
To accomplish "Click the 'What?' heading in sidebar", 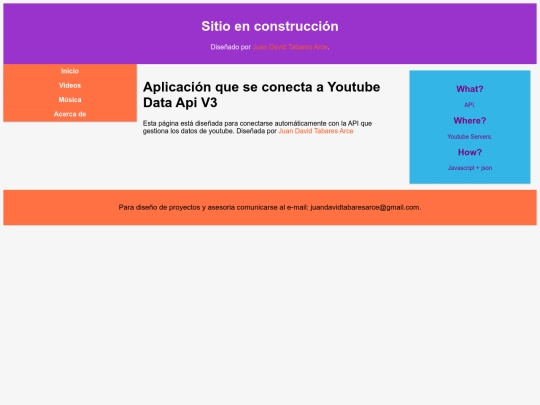I will pyautogui.click(x=470, y=89).
